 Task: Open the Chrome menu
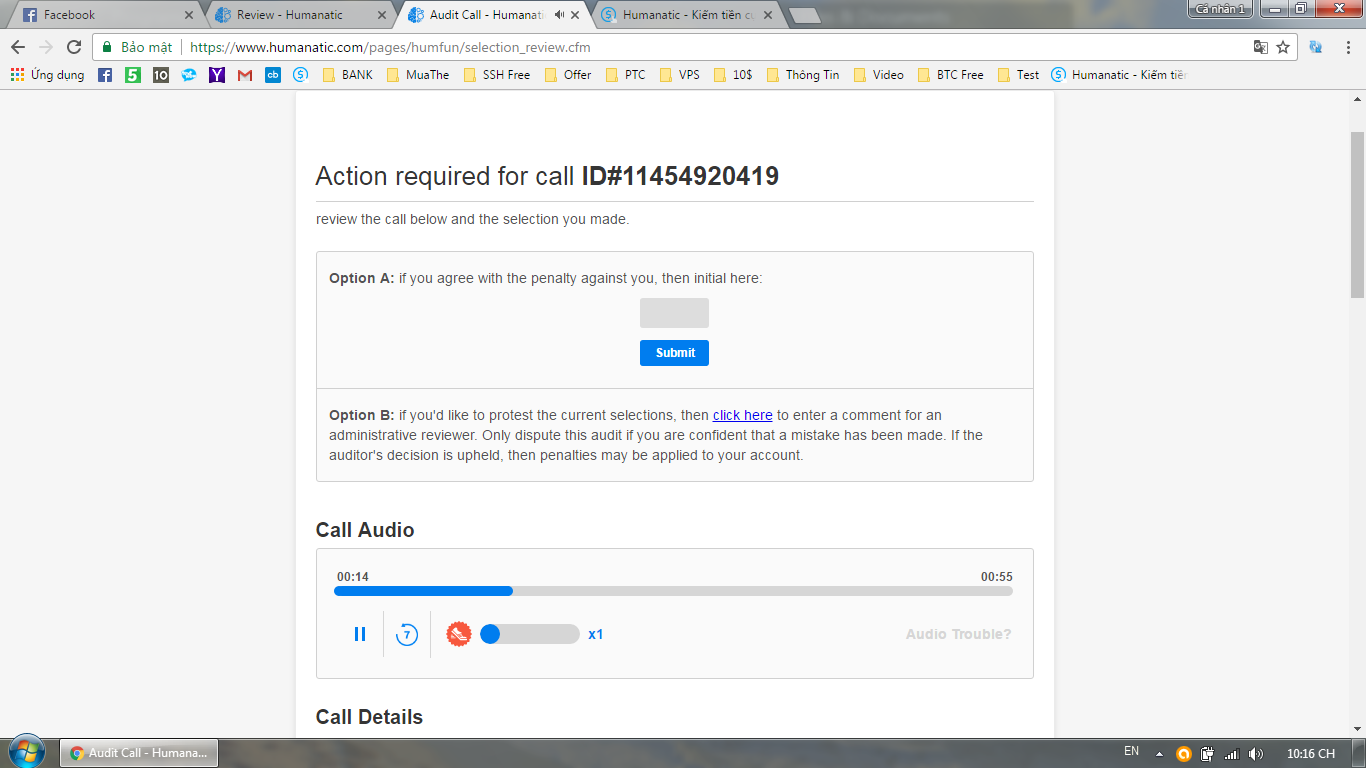(x=1346, y=47)
